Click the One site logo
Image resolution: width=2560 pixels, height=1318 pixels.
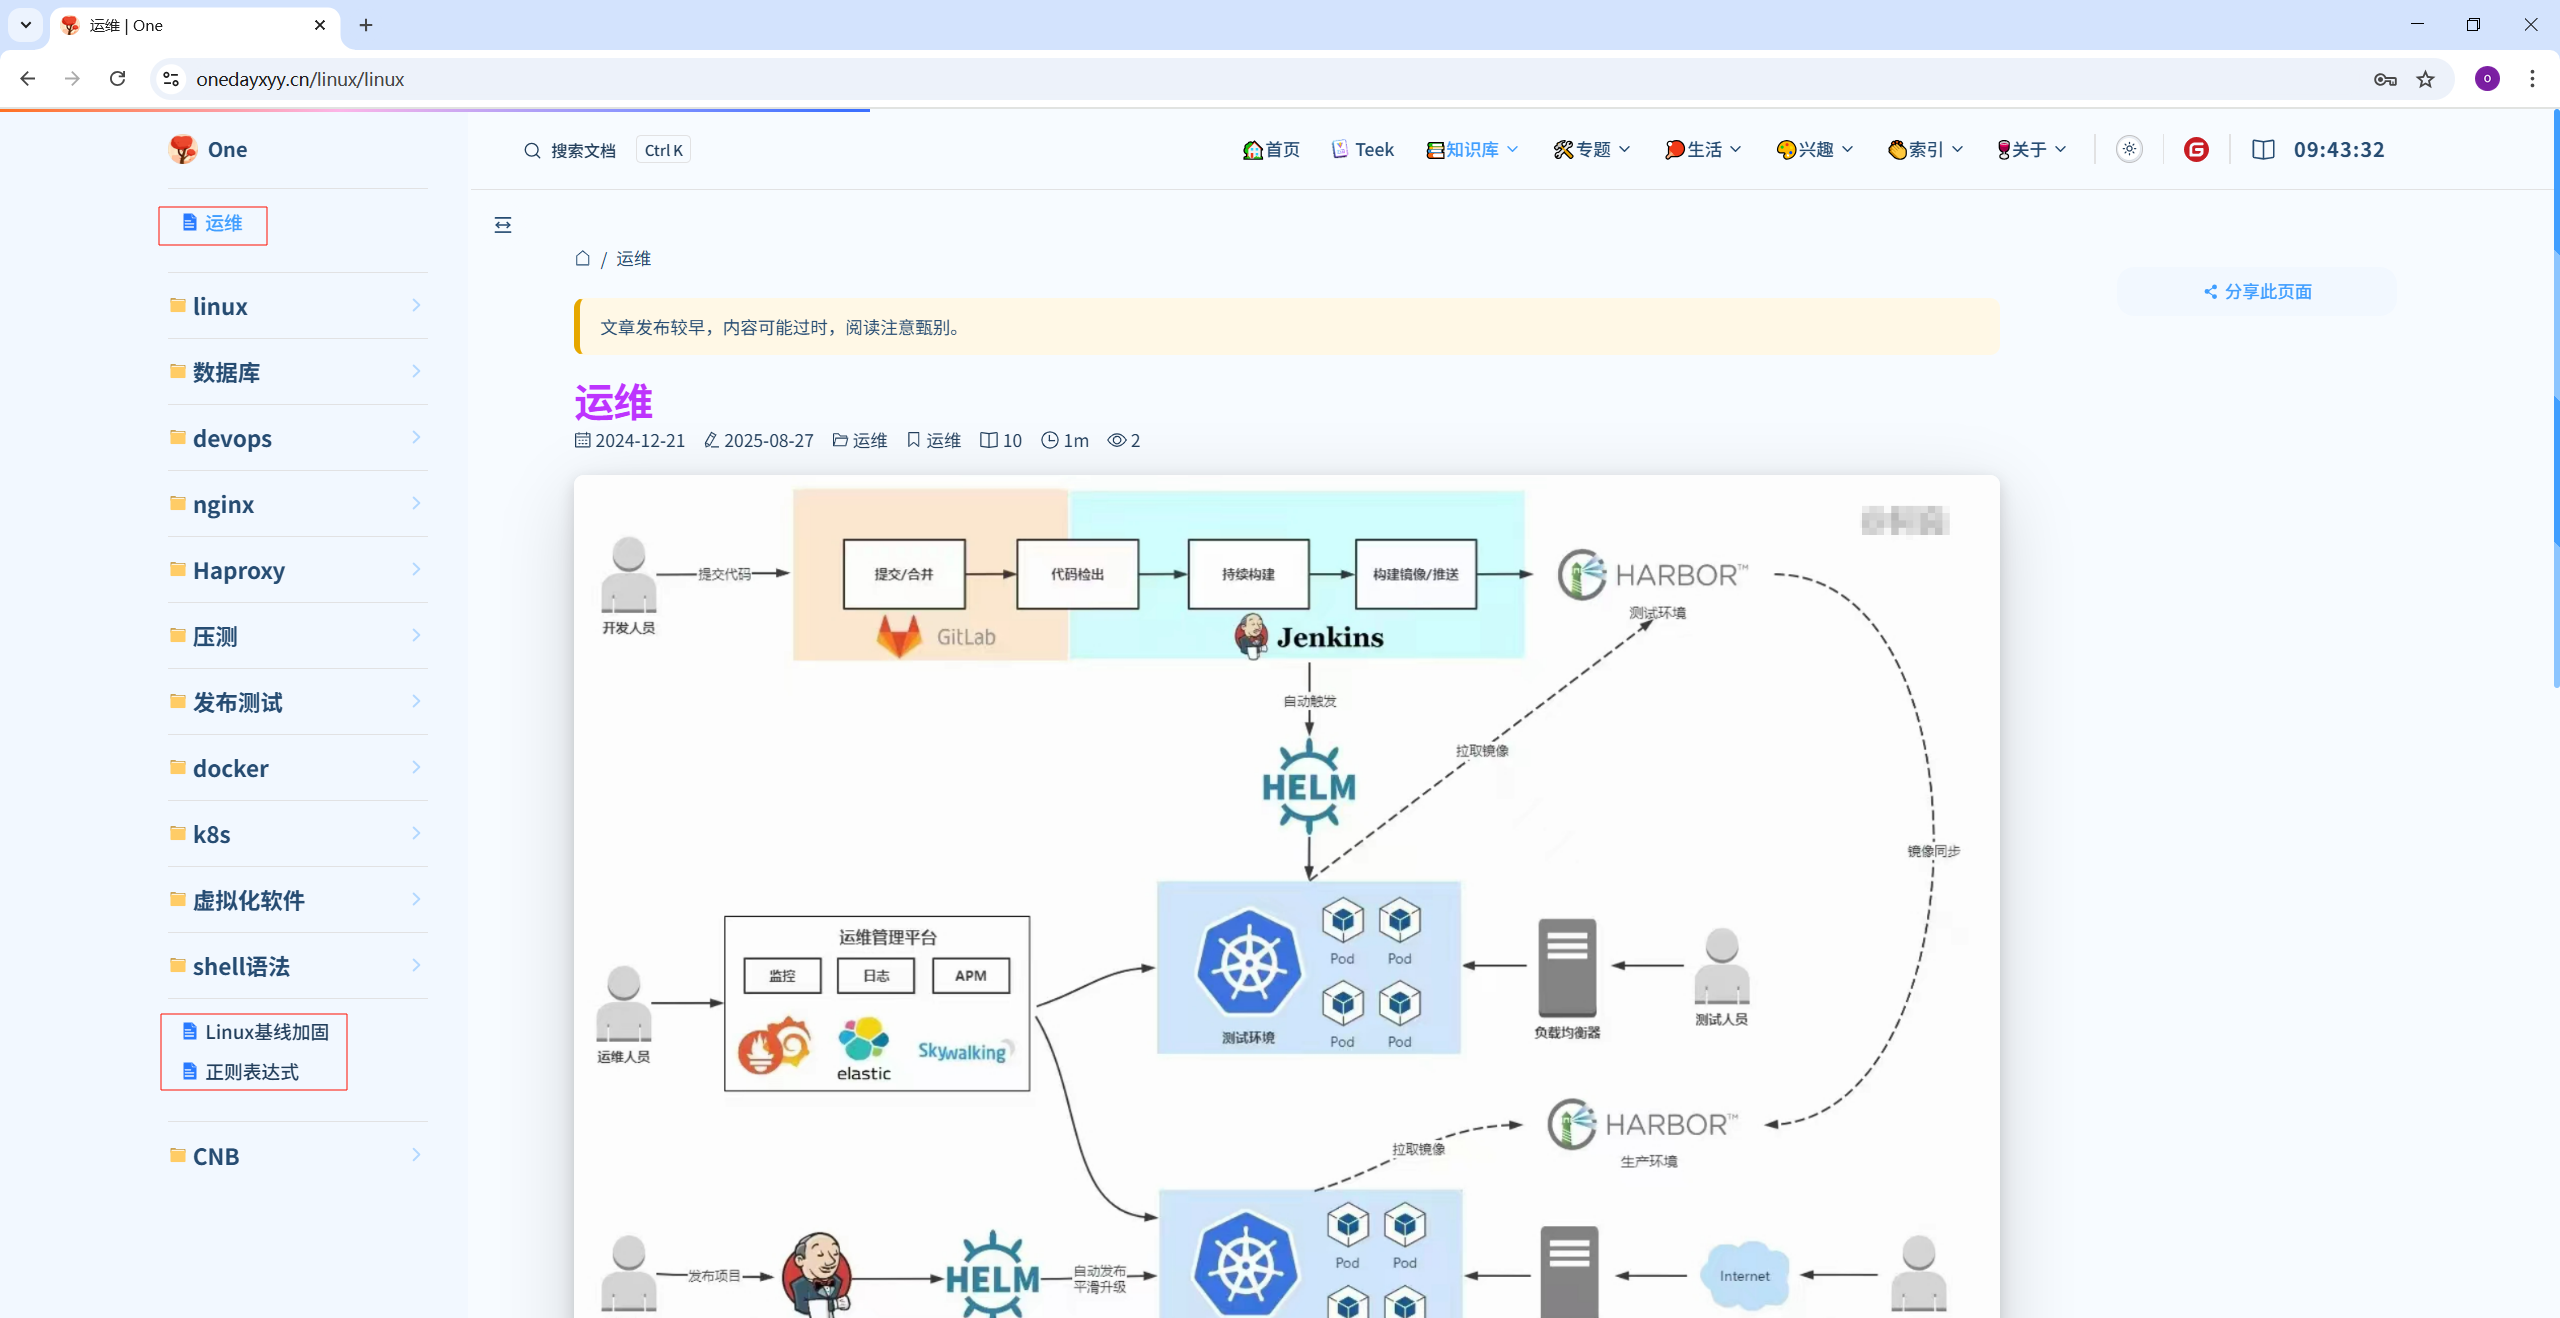[209, 149]
